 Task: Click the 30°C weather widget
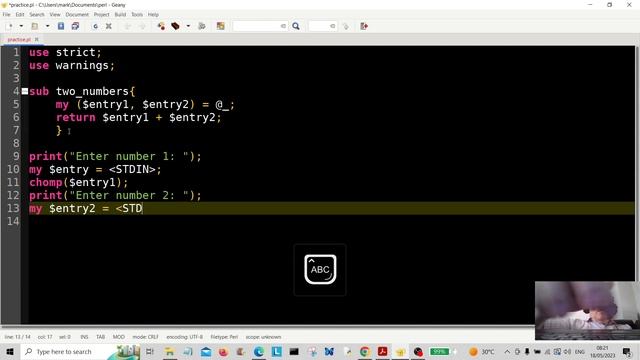point(482,351)
